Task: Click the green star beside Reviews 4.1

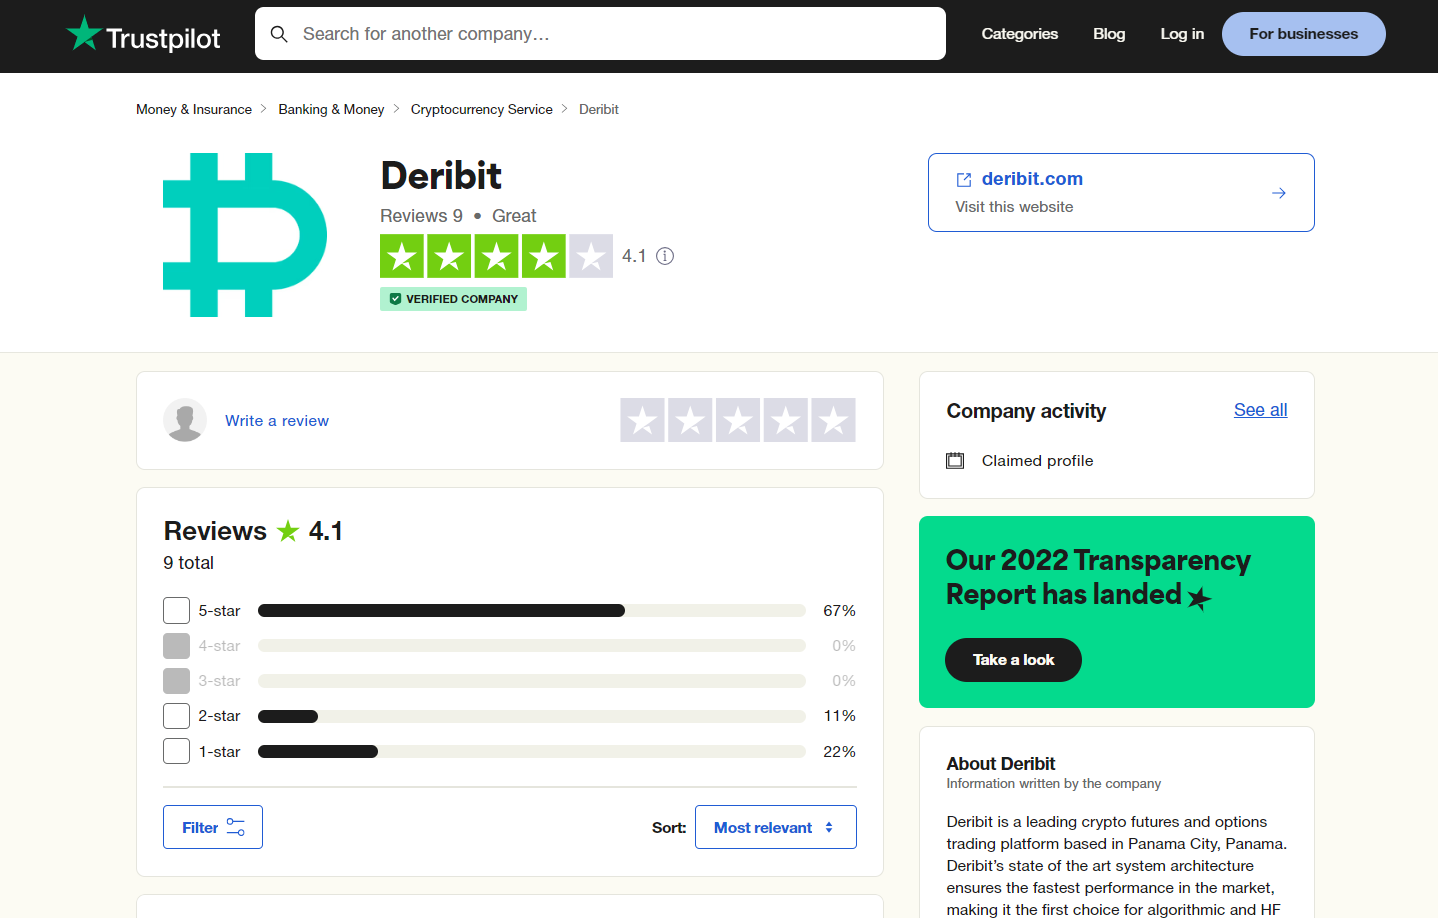Action: 288,531
